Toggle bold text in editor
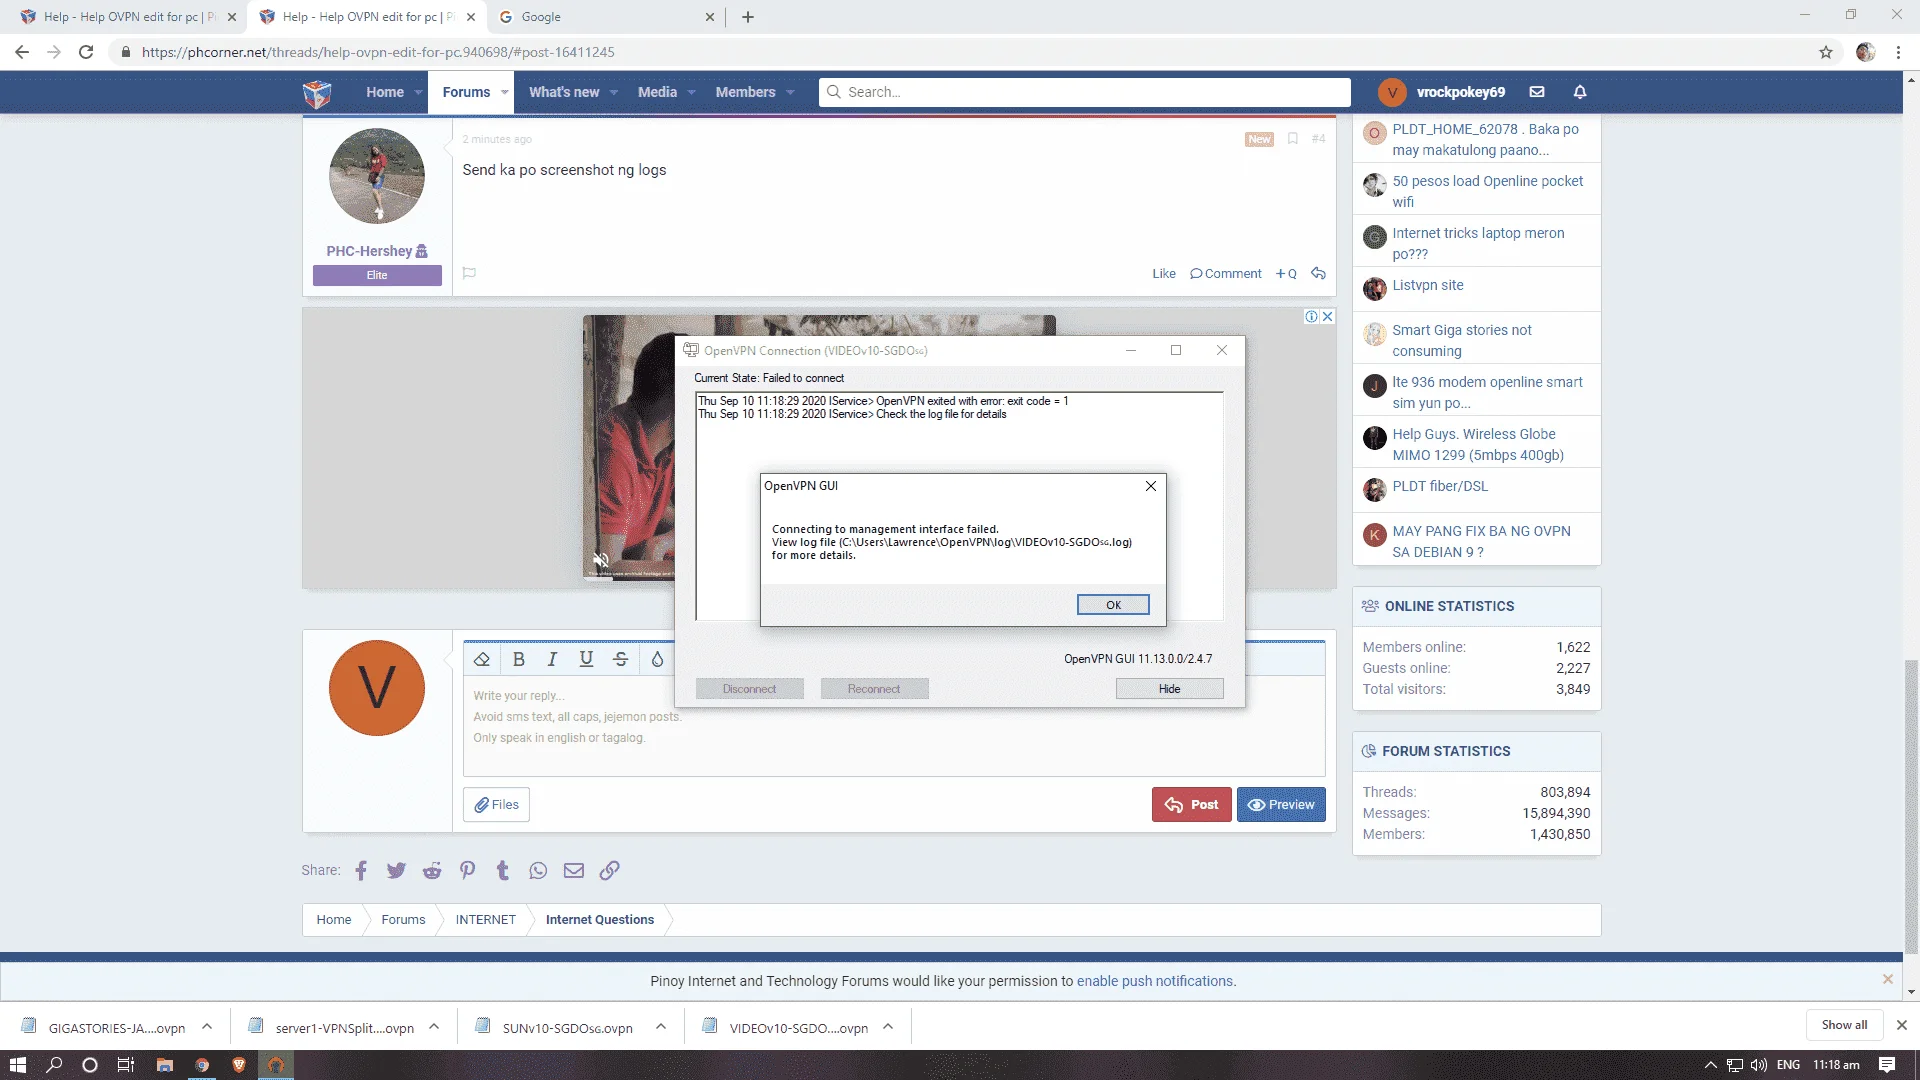The width and height of the screenshot is (1920, 1080). 518,659
